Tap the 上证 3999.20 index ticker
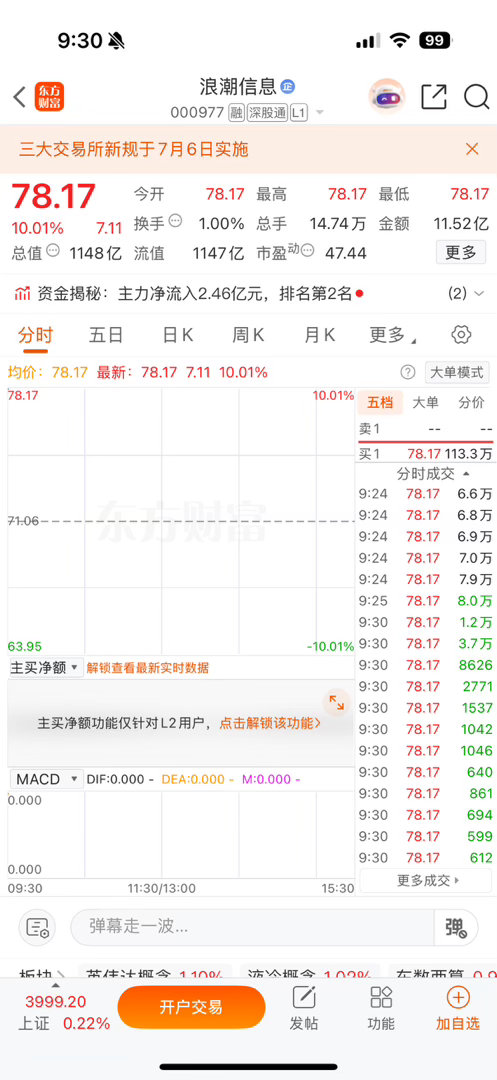 click(63, 1012)
